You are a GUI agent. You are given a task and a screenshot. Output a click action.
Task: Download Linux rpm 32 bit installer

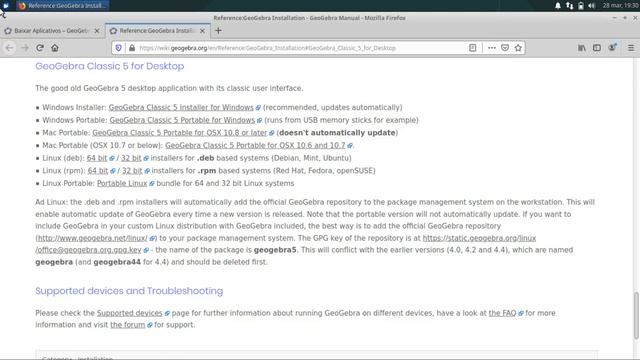(x=132, y=171)
